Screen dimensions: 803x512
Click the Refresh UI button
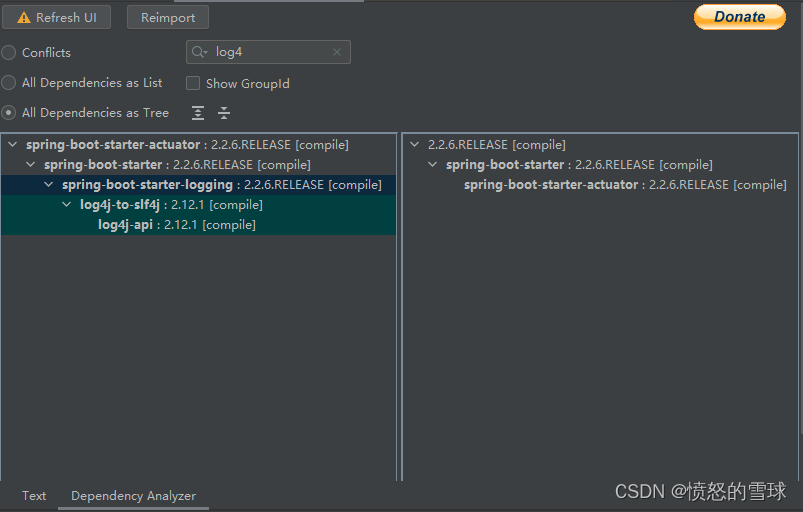click(x=56, y=17)
